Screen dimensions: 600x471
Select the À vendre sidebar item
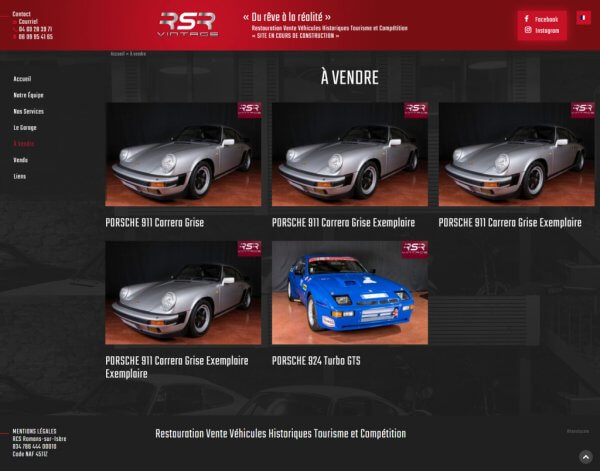click(24, 144)
